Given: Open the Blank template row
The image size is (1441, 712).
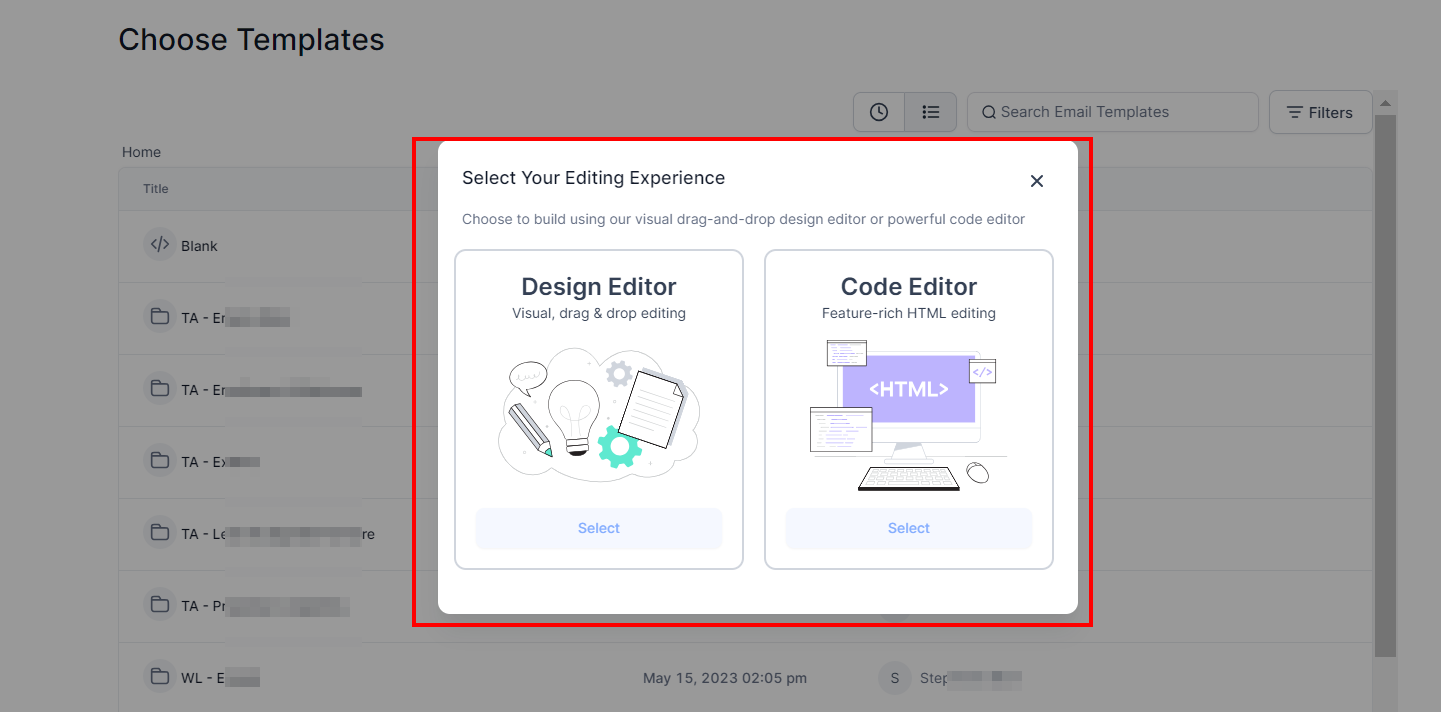Looking at the screenshot, I should (x=745, y=246).
